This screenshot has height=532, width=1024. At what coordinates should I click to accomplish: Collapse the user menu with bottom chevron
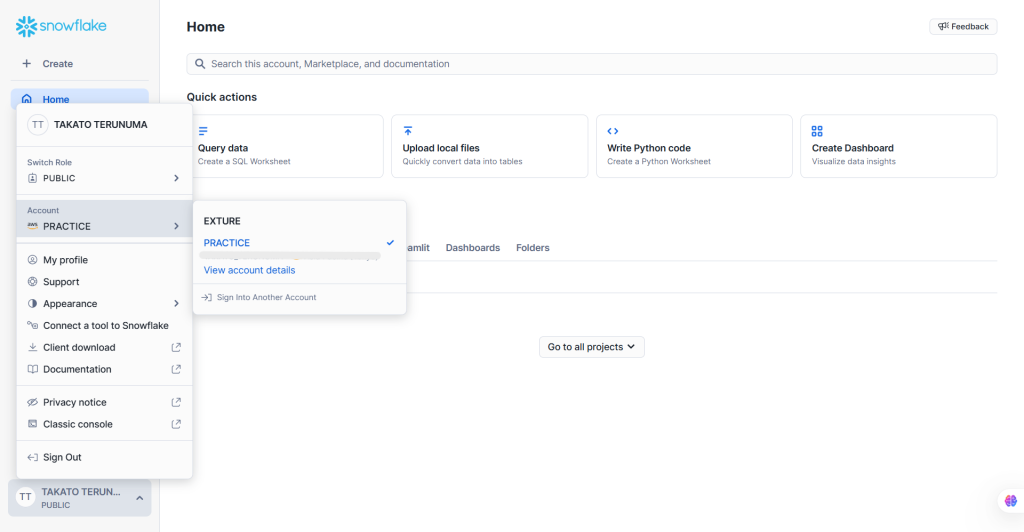(x=140, y=498)
